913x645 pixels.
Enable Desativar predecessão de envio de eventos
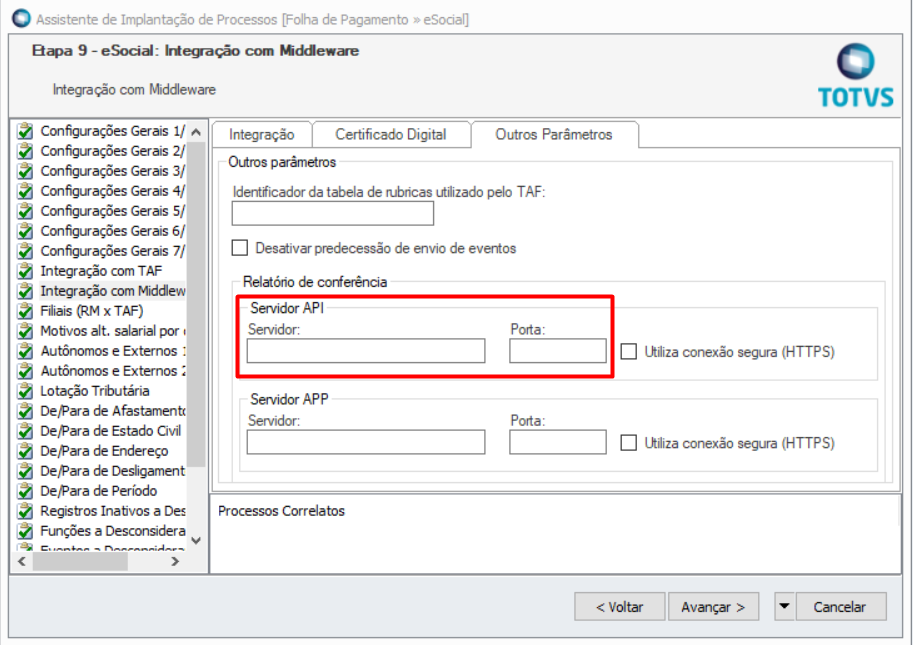tap(239, 248)
